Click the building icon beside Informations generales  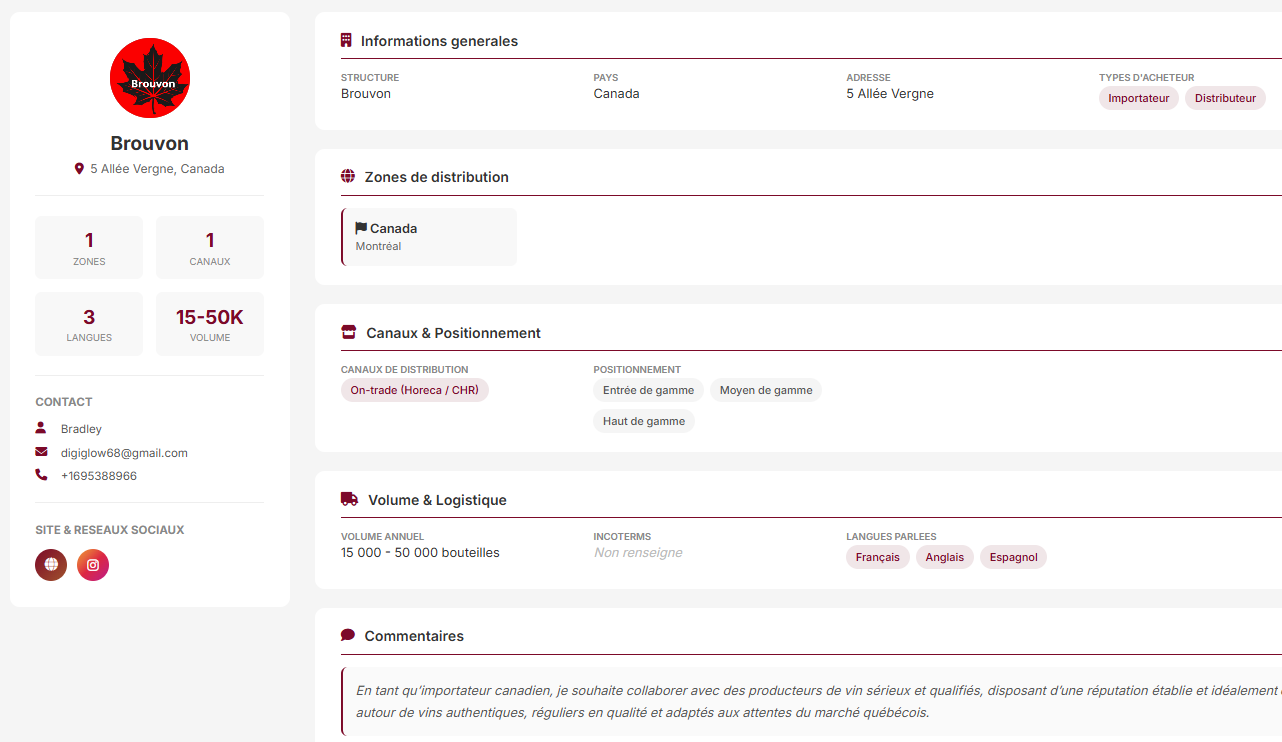pos(346,41)
